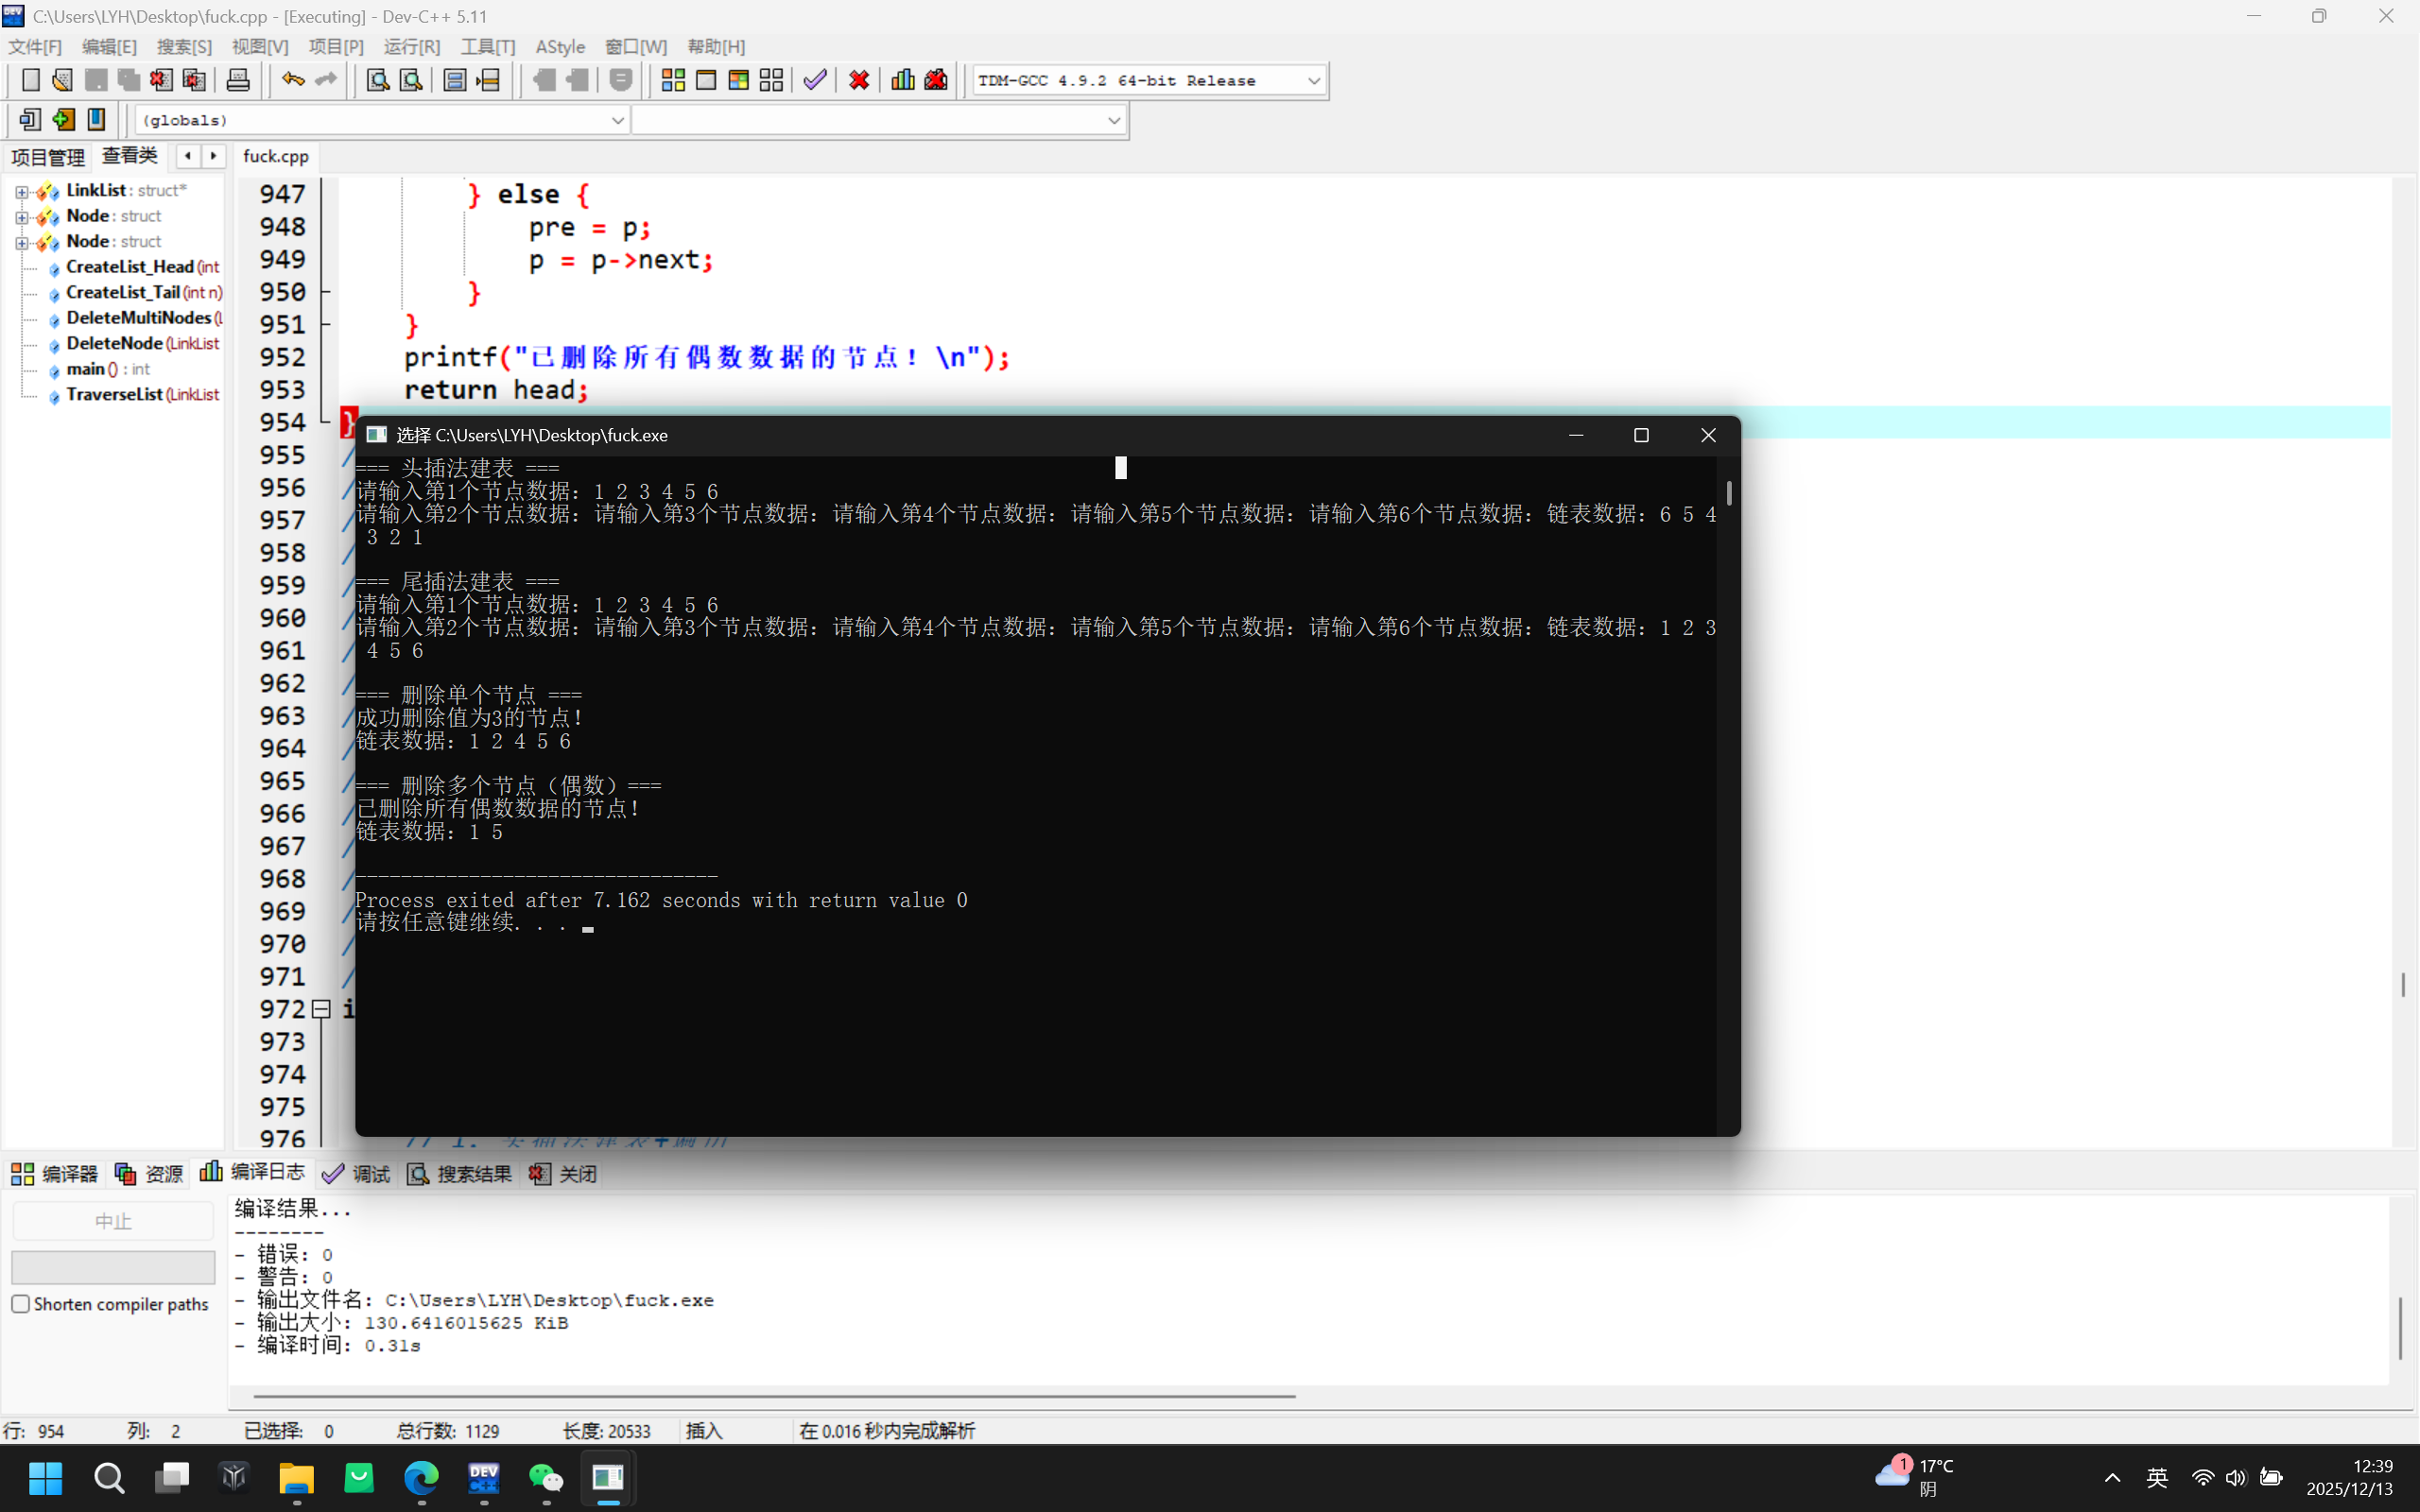Click the Insert green plus icon
Image resolution: width=2420 pixels, height=1512 pixels.
(63, 120)
